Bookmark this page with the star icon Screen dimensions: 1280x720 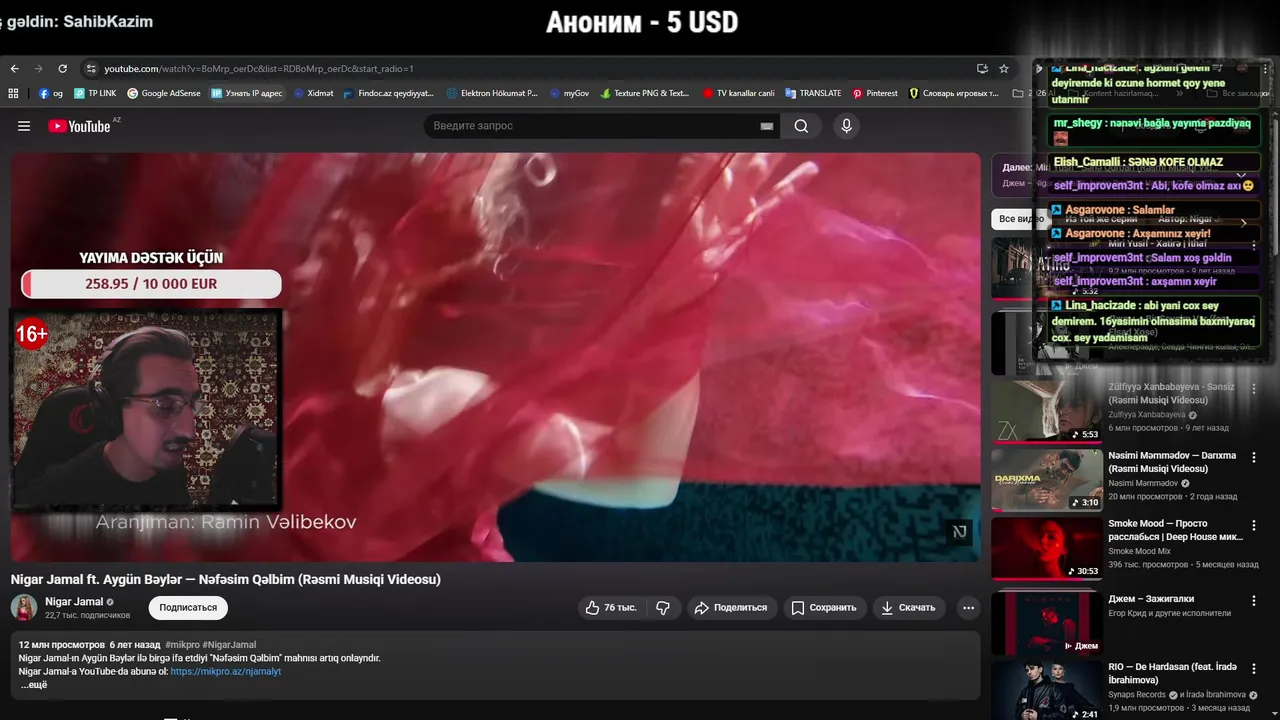click(1004, 69)
